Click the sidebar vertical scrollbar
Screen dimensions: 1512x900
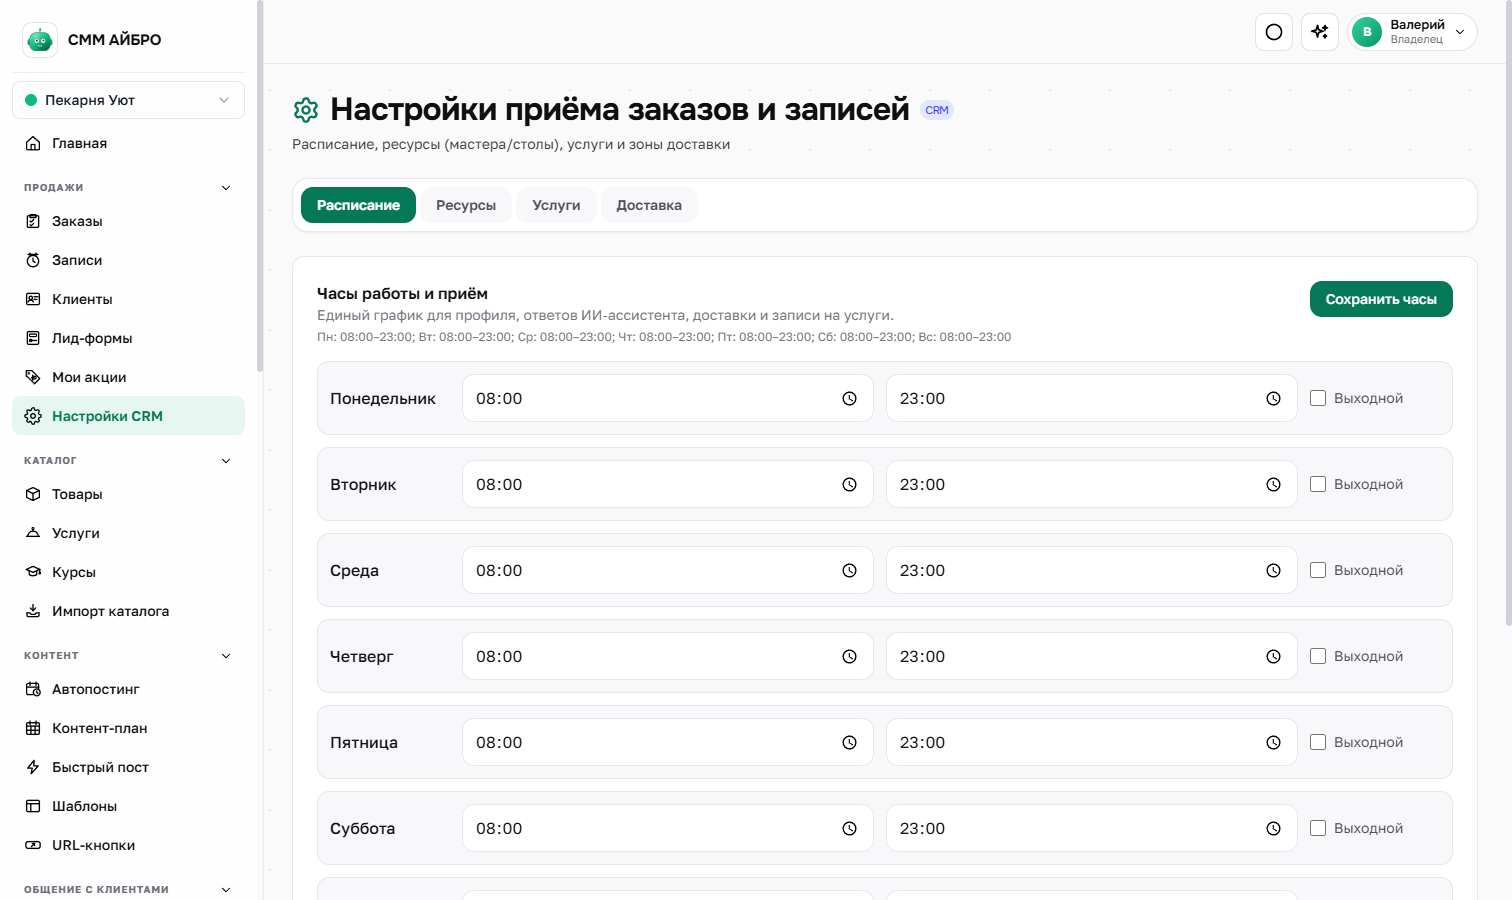pyautogui.click(x=260, y=186)
